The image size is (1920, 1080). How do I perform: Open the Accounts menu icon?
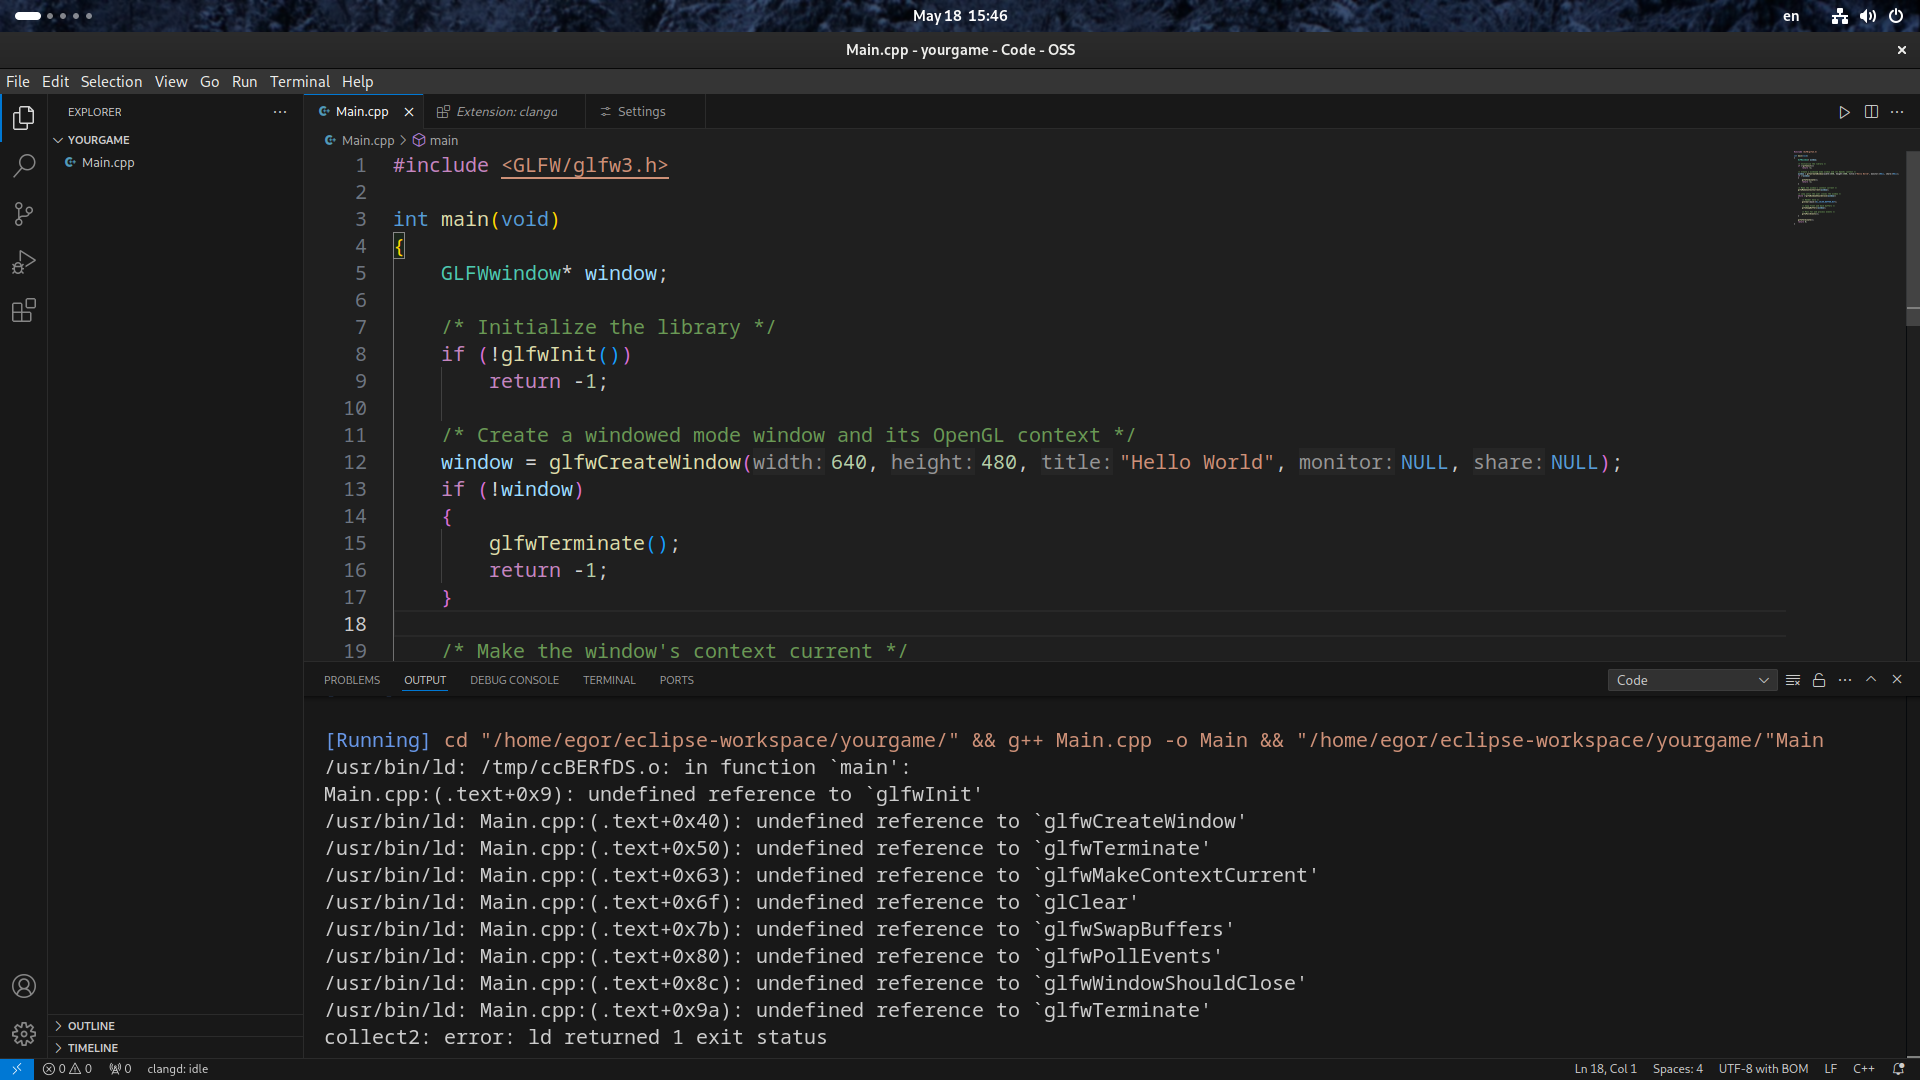coord(24,986)
